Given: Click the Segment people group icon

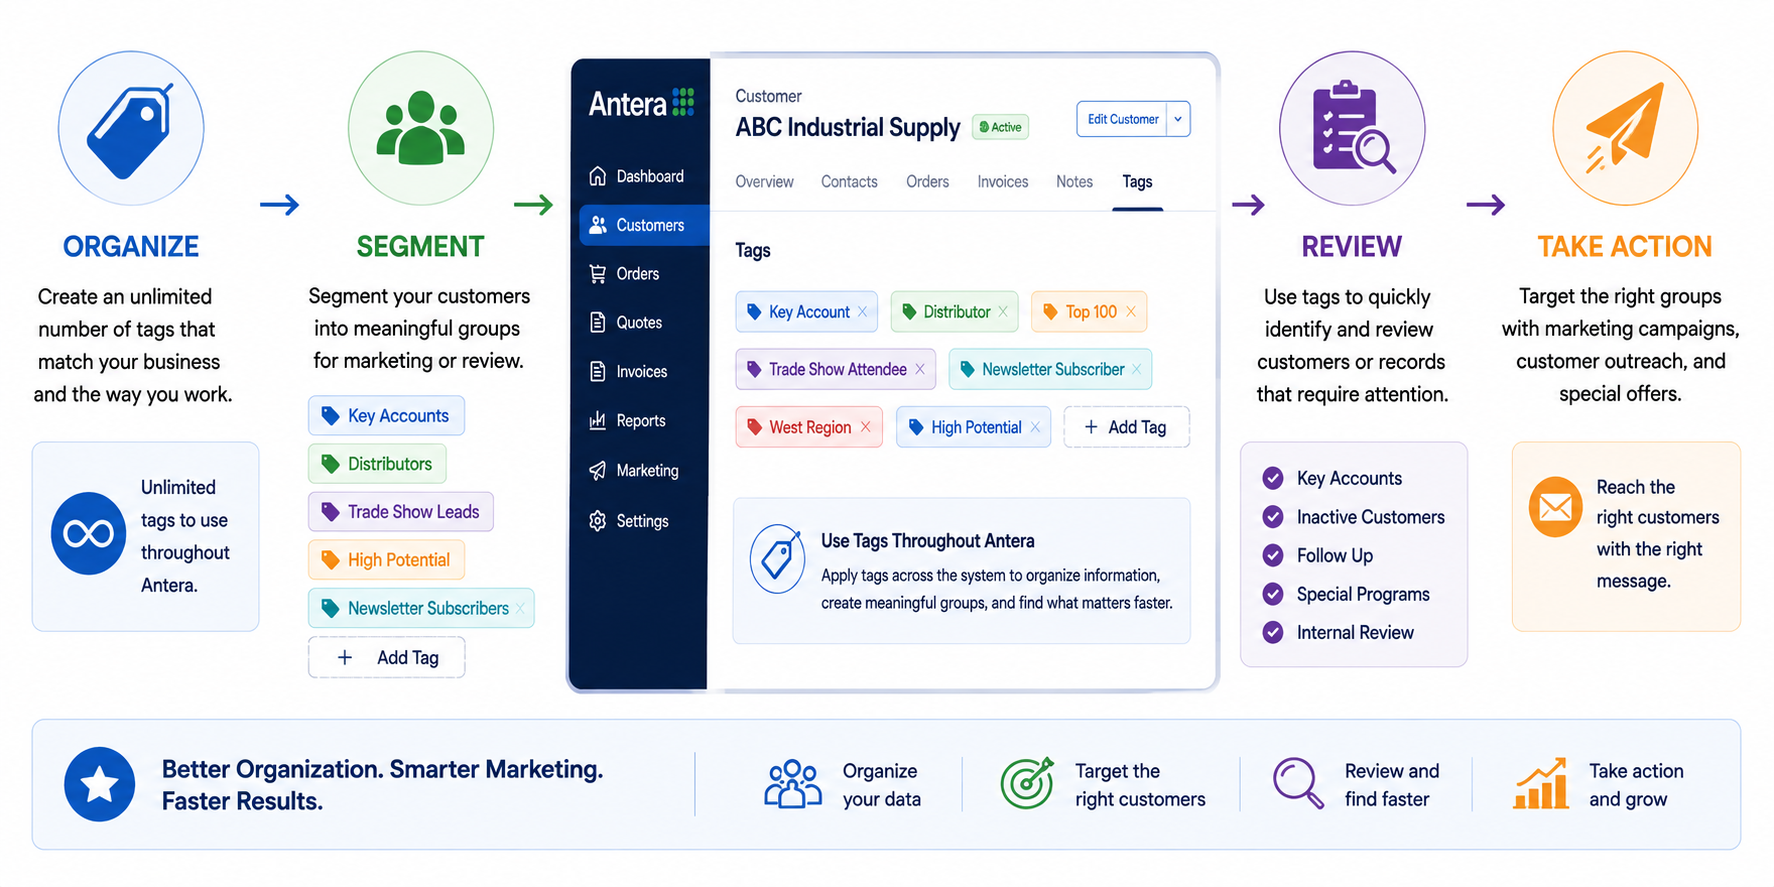Looking at the screenshot, I should [x=421, y=129].
